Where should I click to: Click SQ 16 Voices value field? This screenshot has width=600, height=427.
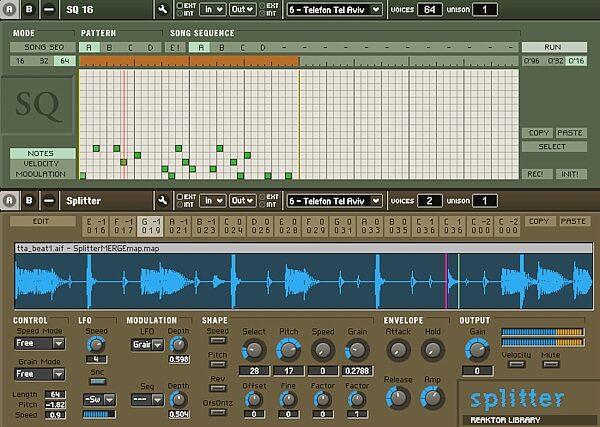click(429, 10)
